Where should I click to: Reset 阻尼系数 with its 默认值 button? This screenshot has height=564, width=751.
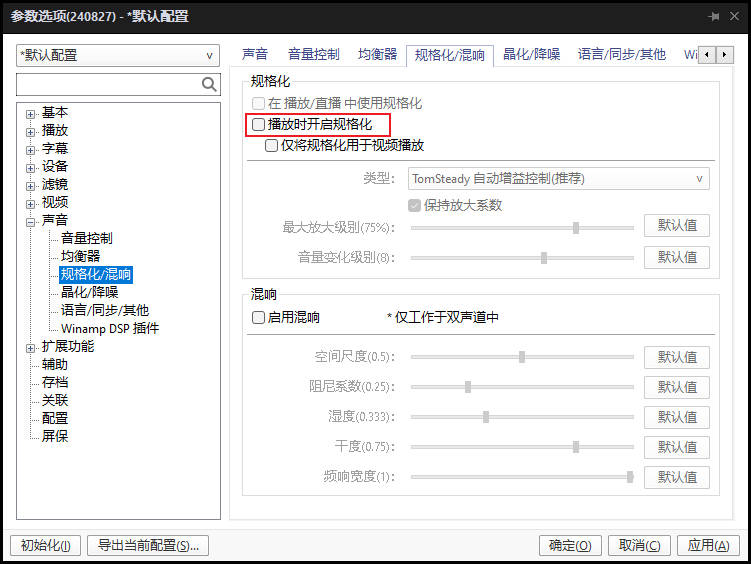click(x=677, y=387)
